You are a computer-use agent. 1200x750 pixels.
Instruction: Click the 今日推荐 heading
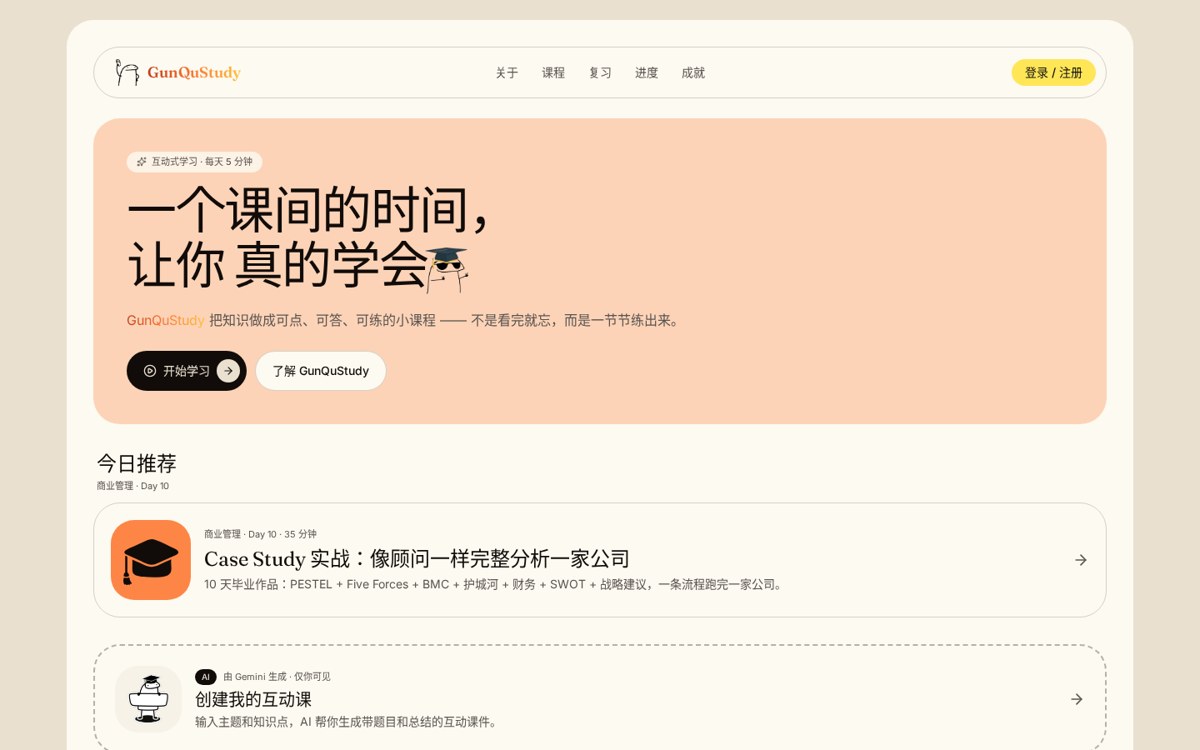(136, 464)
